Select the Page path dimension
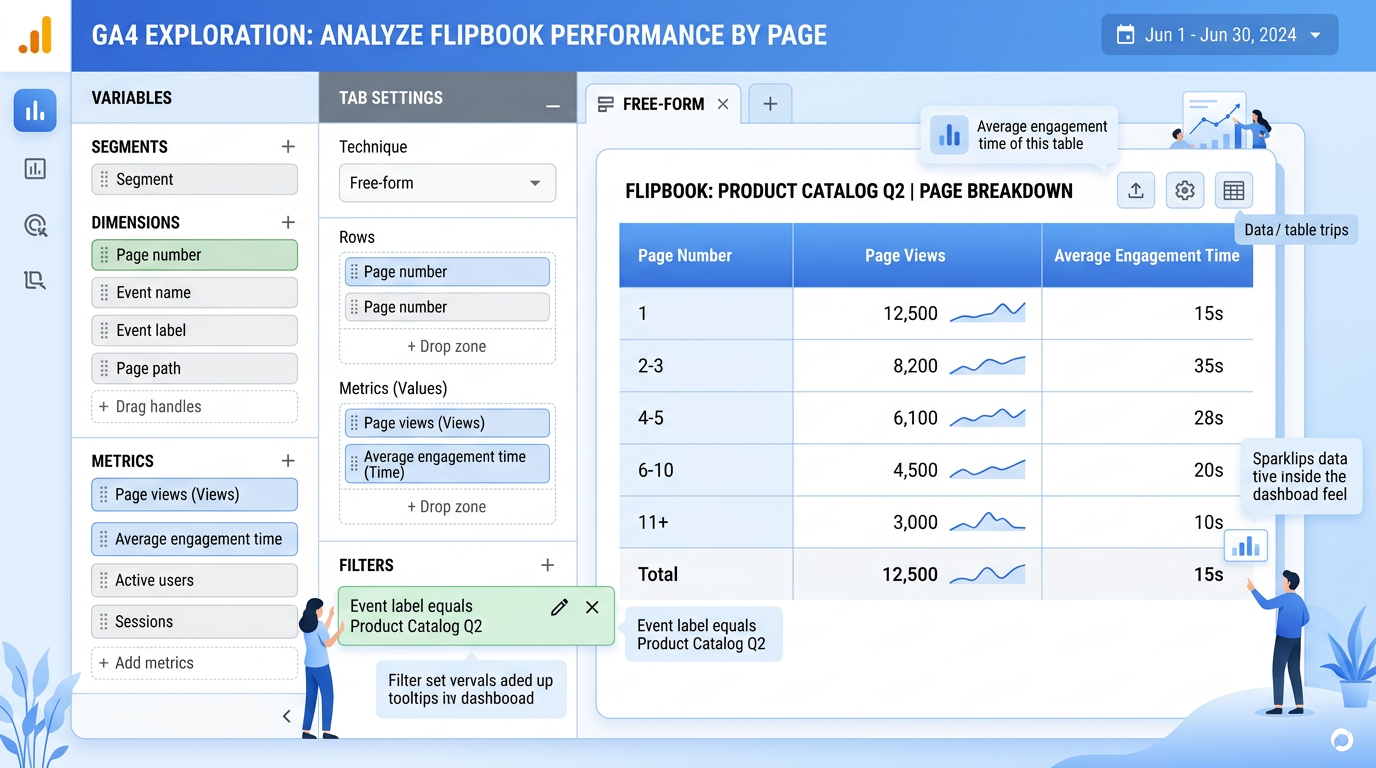The height and width of the screenshot is (768, 1376). click(194, 368)
